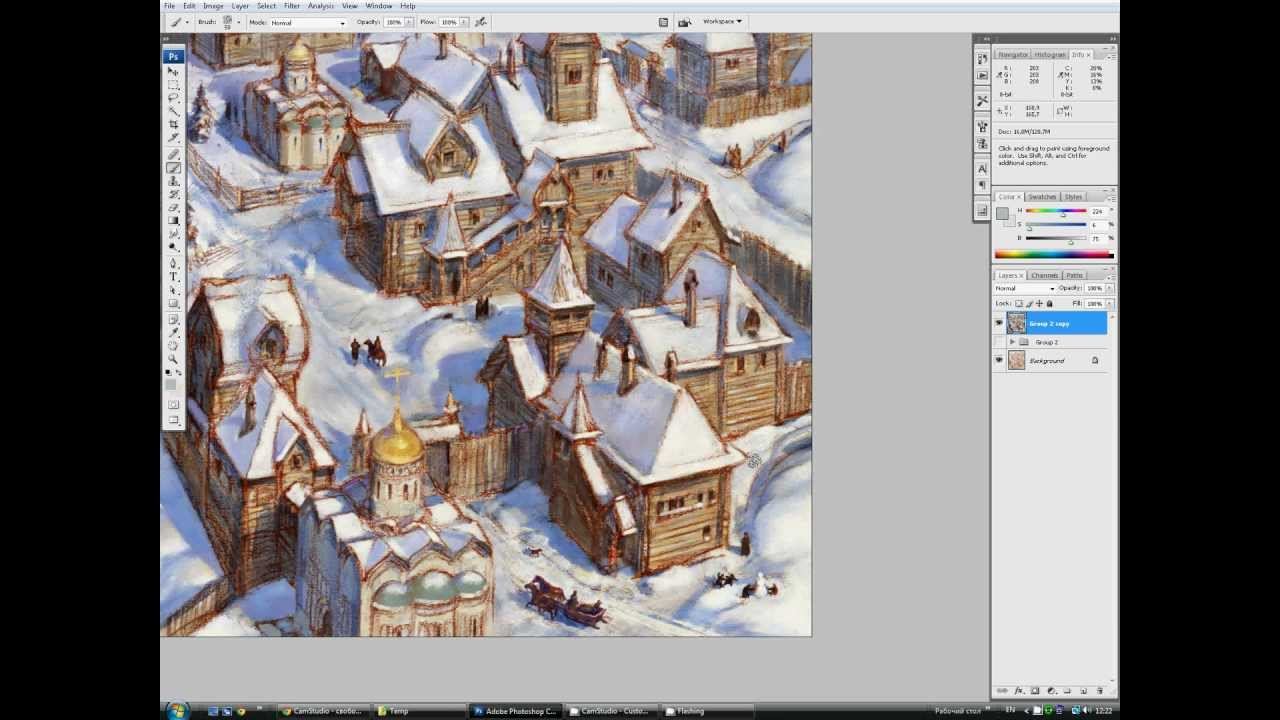The height and width of the screenshot is (720, 1280).
Task: Select the Horizontal Type tool
Action: point(173,276)
